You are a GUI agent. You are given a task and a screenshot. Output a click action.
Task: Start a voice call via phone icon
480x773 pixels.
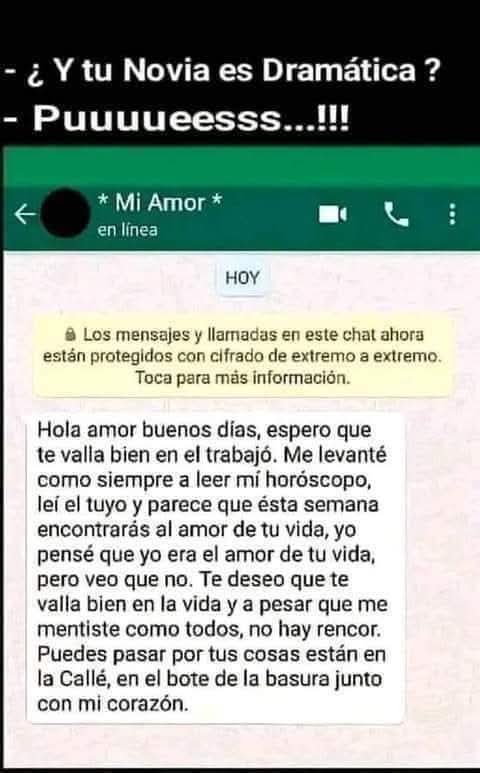pos(396,214)
